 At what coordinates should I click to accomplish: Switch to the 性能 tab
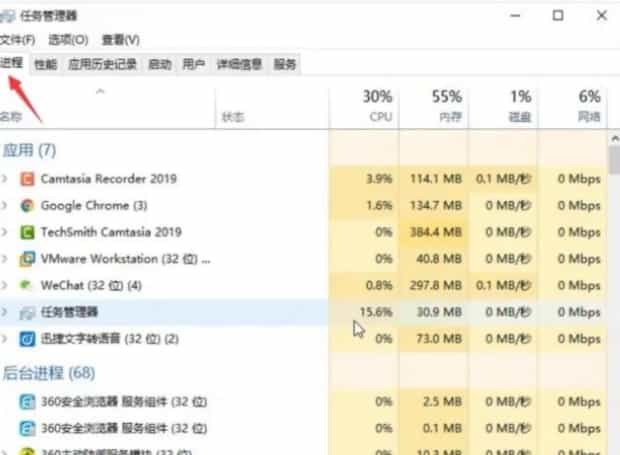pyautogui.click(x=45, y=64)
